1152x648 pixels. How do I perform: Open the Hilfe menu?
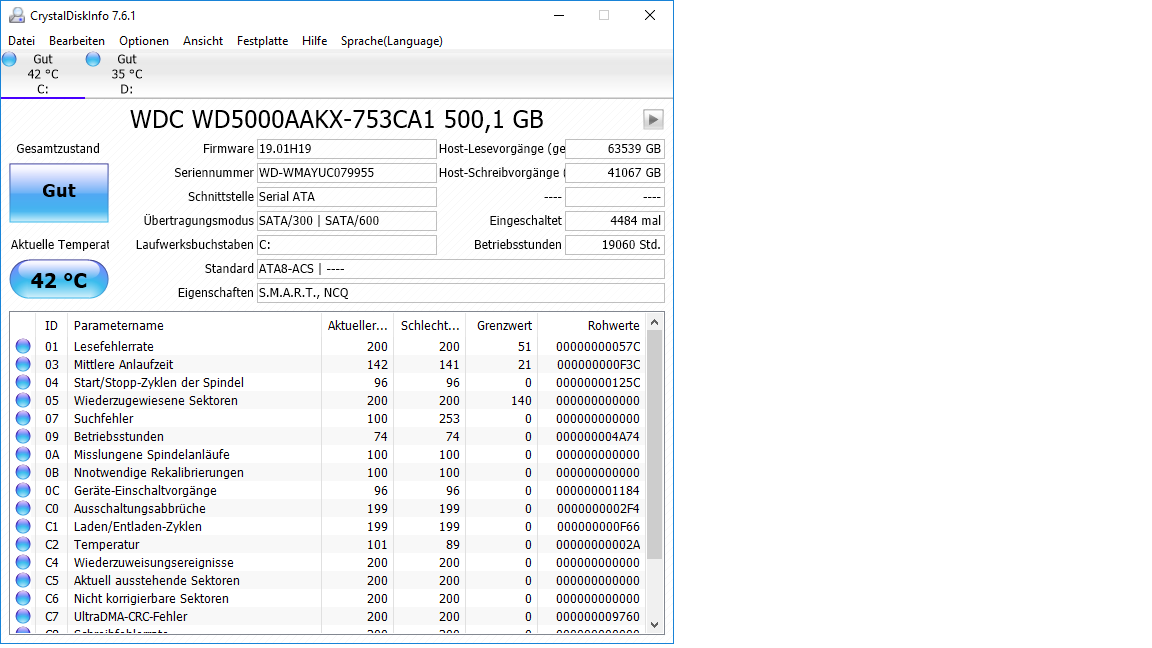click(x=314, y=41)
